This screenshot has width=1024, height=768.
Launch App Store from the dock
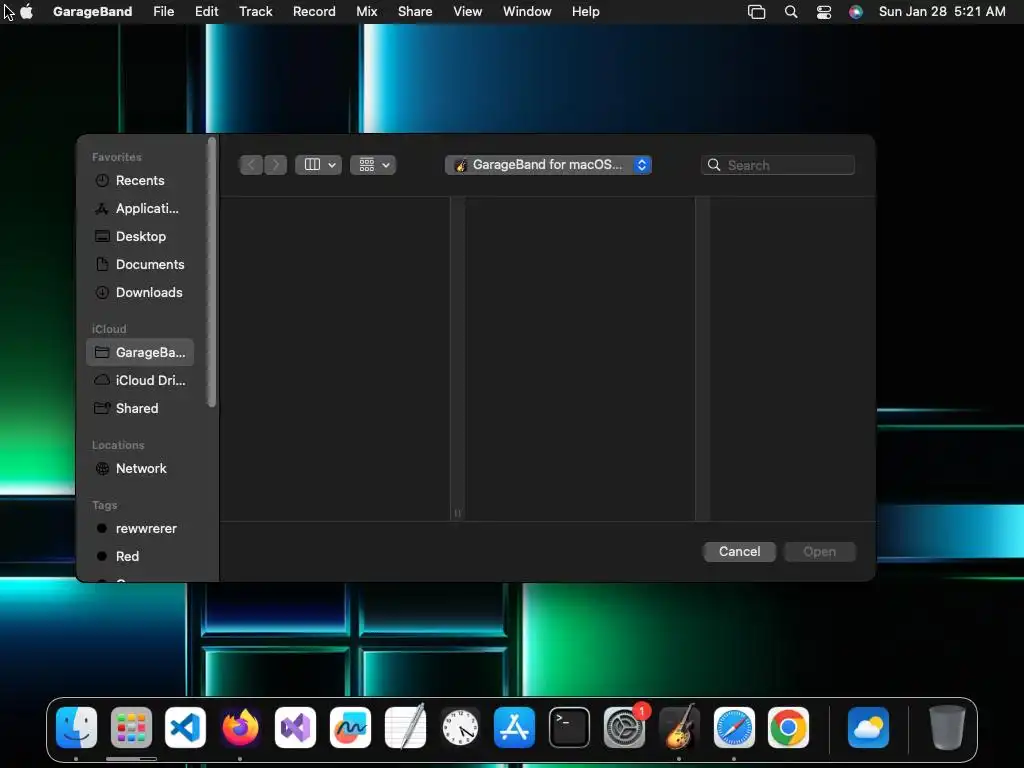(x=515, y=727)
